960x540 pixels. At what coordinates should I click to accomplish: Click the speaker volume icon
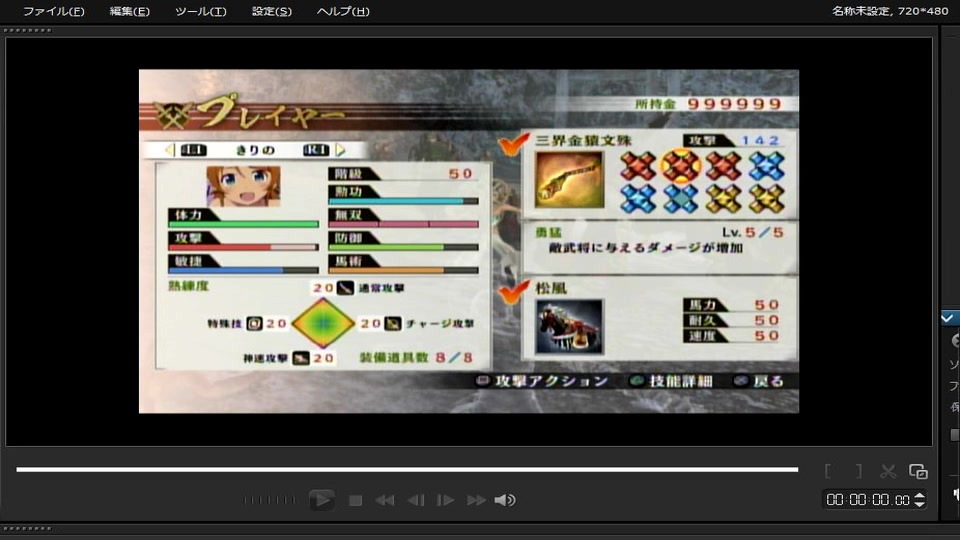point(504,501)
